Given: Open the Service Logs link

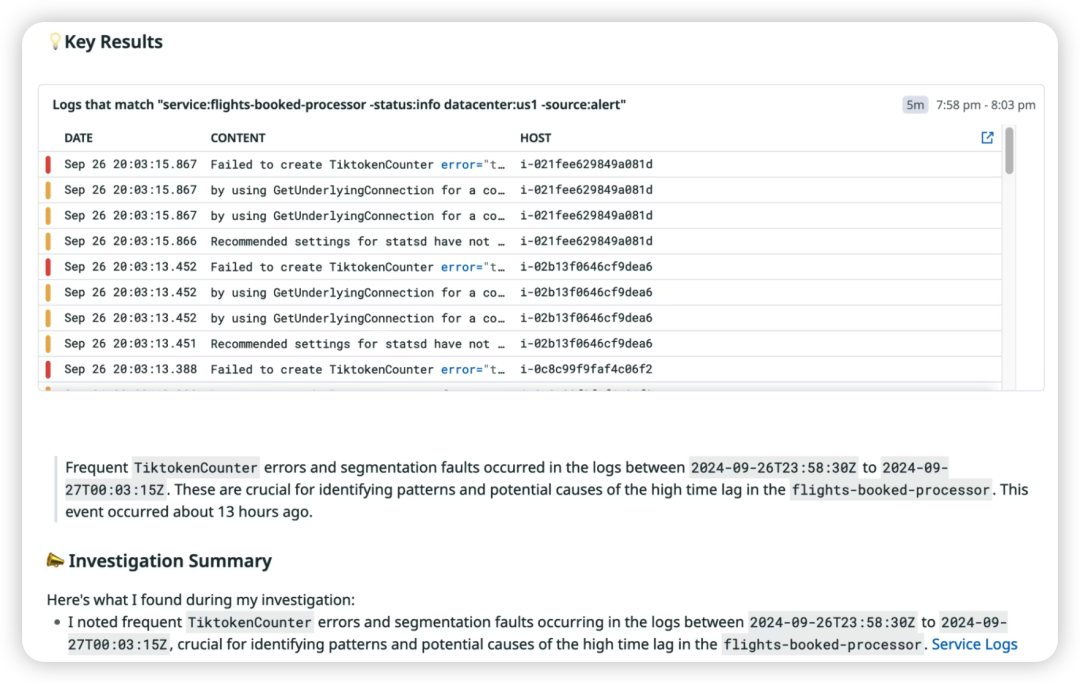Looking at the screenshot, I should pyautogui.click(x=974, y=644).
